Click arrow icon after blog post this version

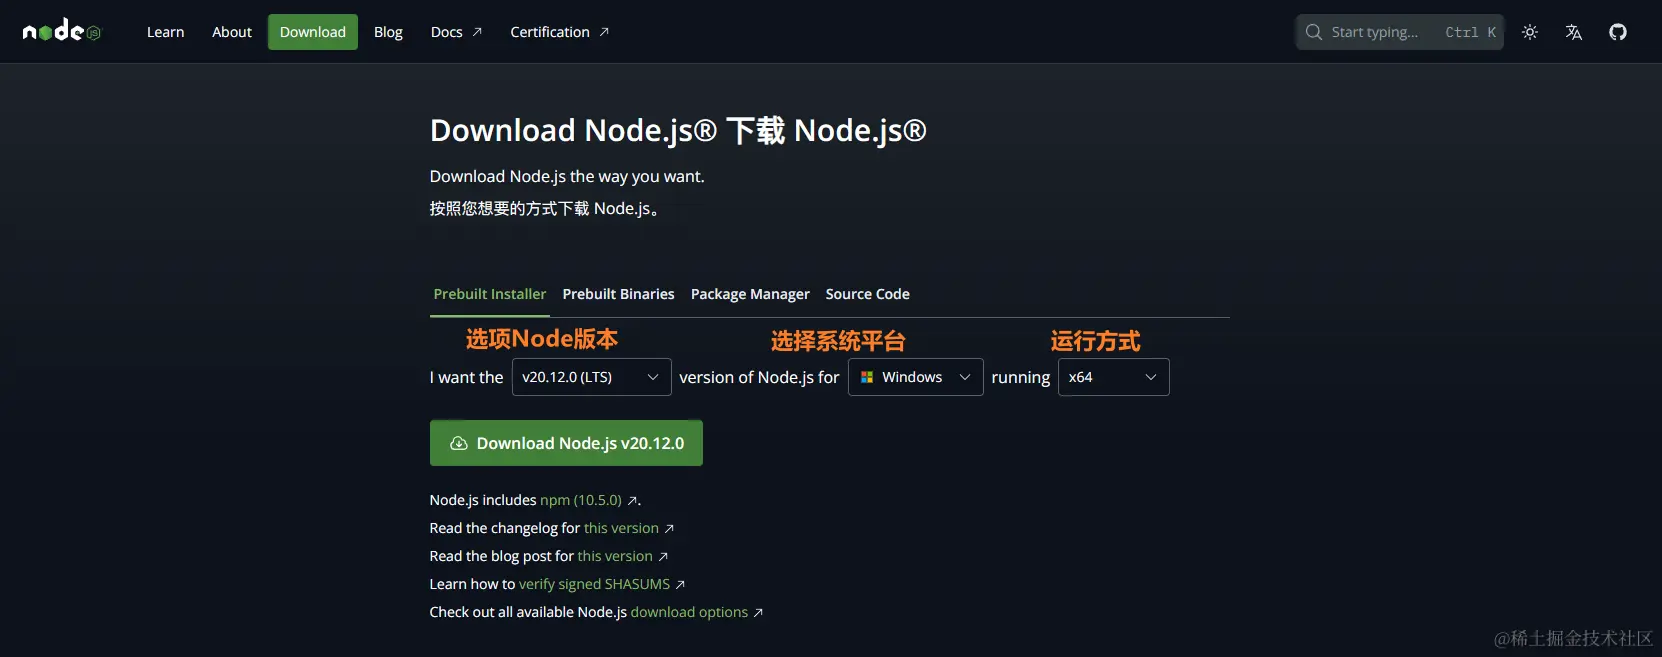coord(663,557)
